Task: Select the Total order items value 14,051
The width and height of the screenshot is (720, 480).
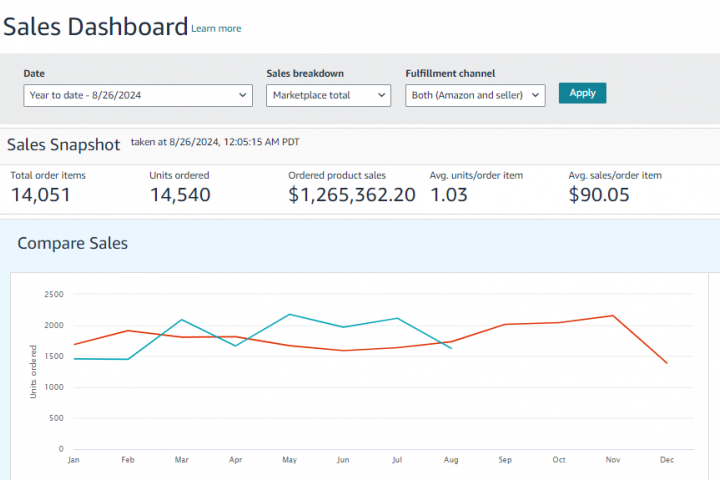Action: (x=41, y=195)
